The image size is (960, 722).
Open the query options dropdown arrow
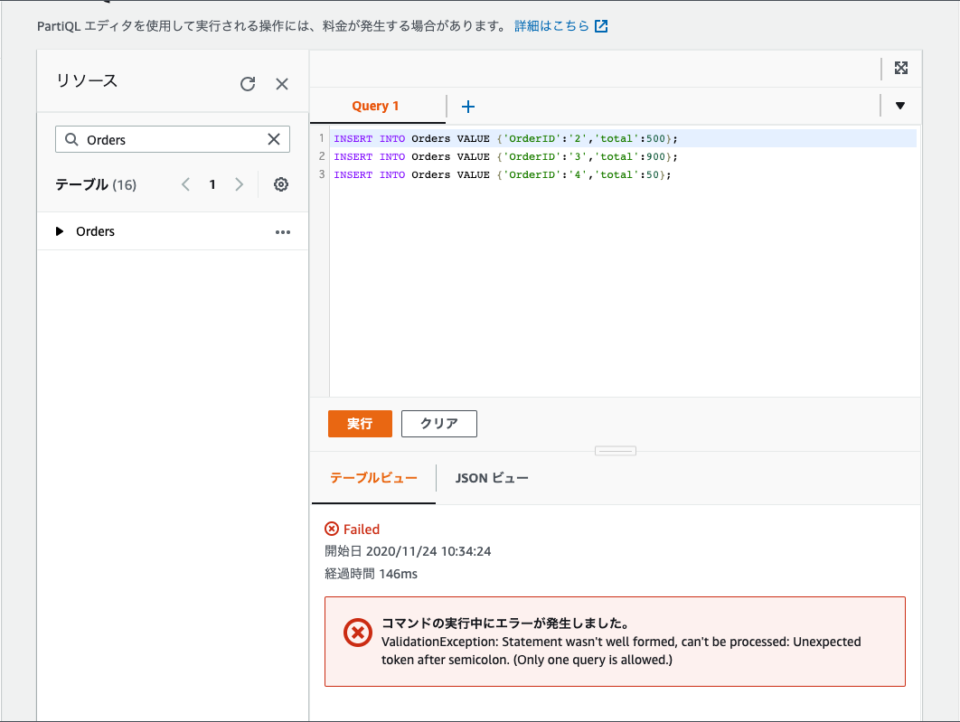(900, 105)
